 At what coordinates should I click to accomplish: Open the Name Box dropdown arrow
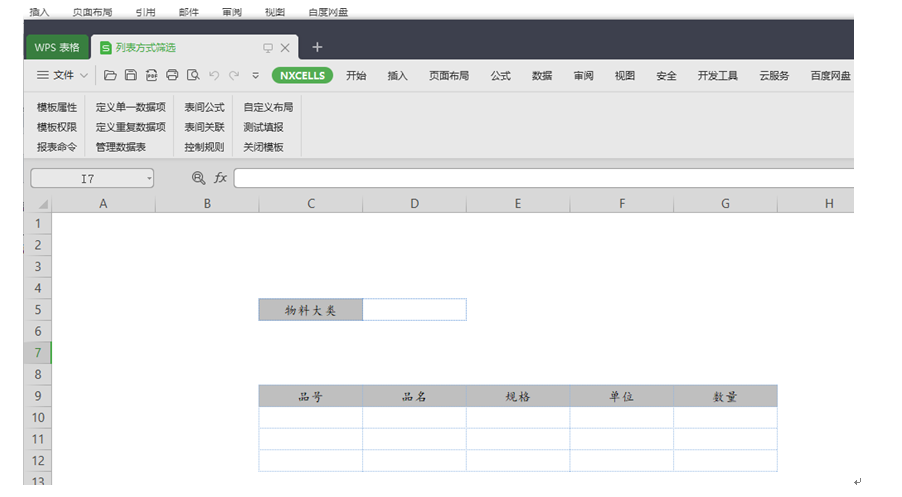coord(149,178)
